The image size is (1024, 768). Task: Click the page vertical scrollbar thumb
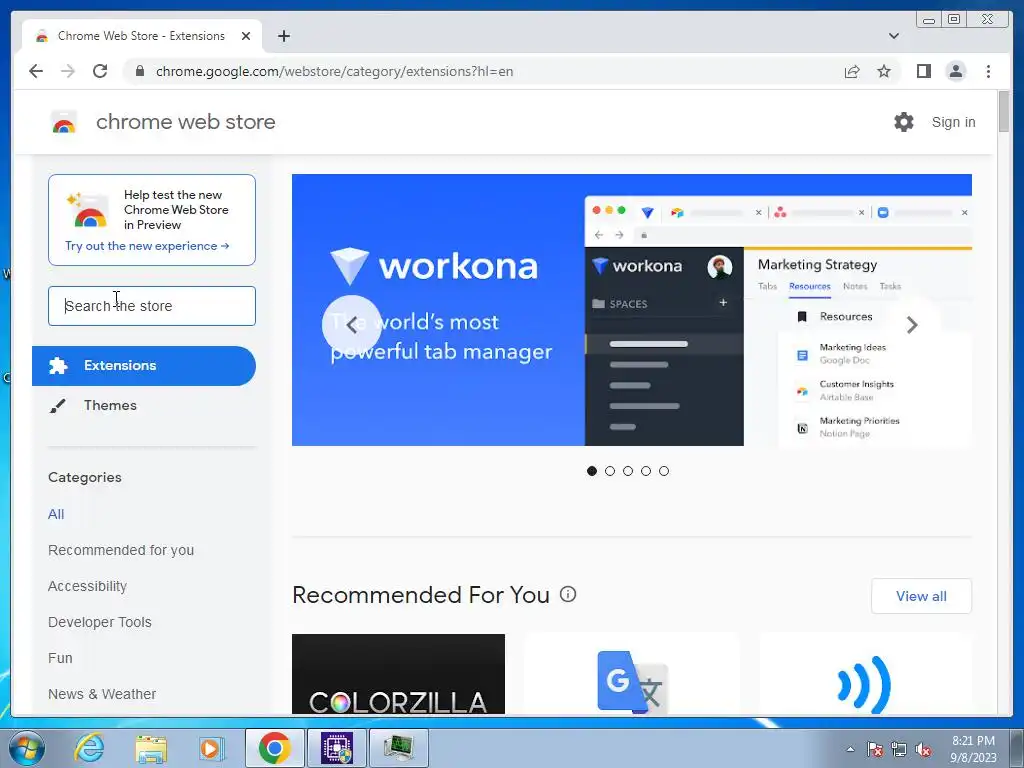point(1004,112)
